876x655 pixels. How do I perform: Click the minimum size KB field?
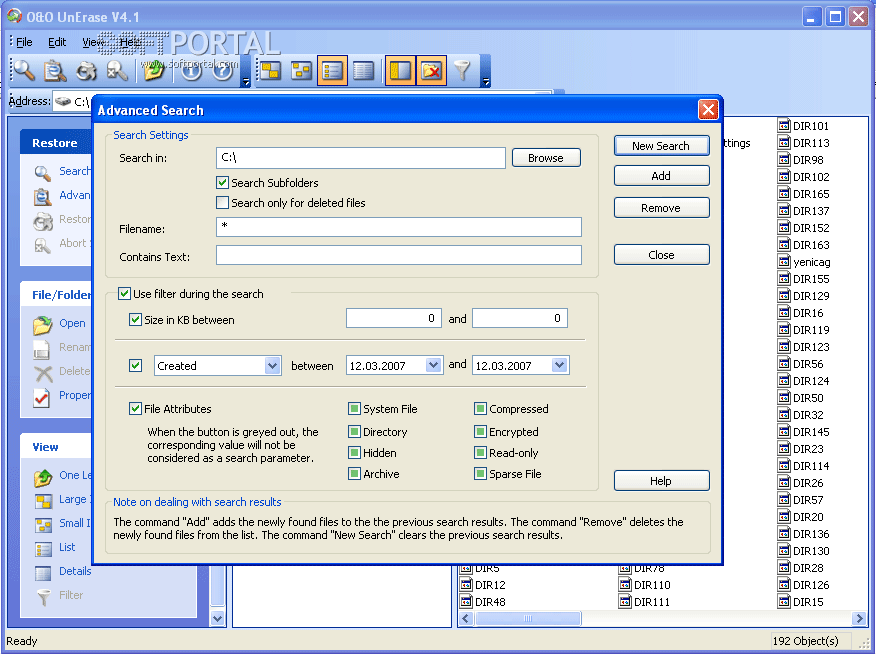(394, 318)
